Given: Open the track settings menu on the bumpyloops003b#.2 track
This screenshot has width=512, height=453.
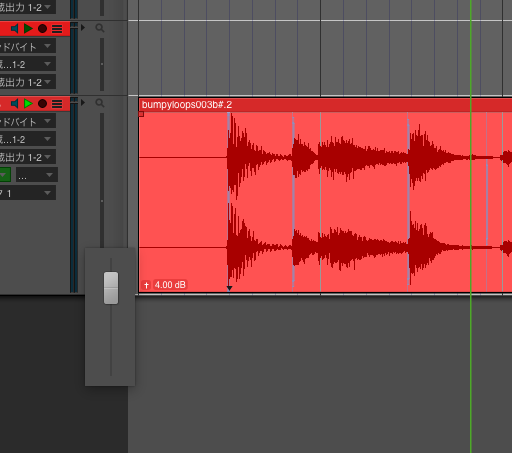Looking at the screenshot, I should (57, 104).
